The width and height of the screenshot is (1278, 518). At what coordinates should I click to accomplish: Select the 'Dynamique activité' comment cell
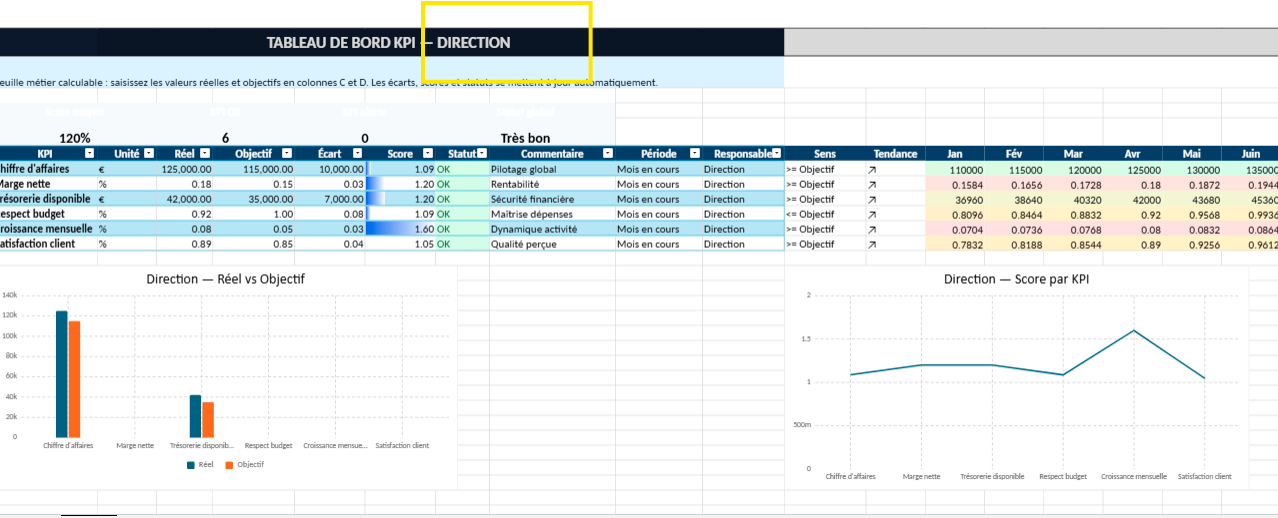coord(551,229)
